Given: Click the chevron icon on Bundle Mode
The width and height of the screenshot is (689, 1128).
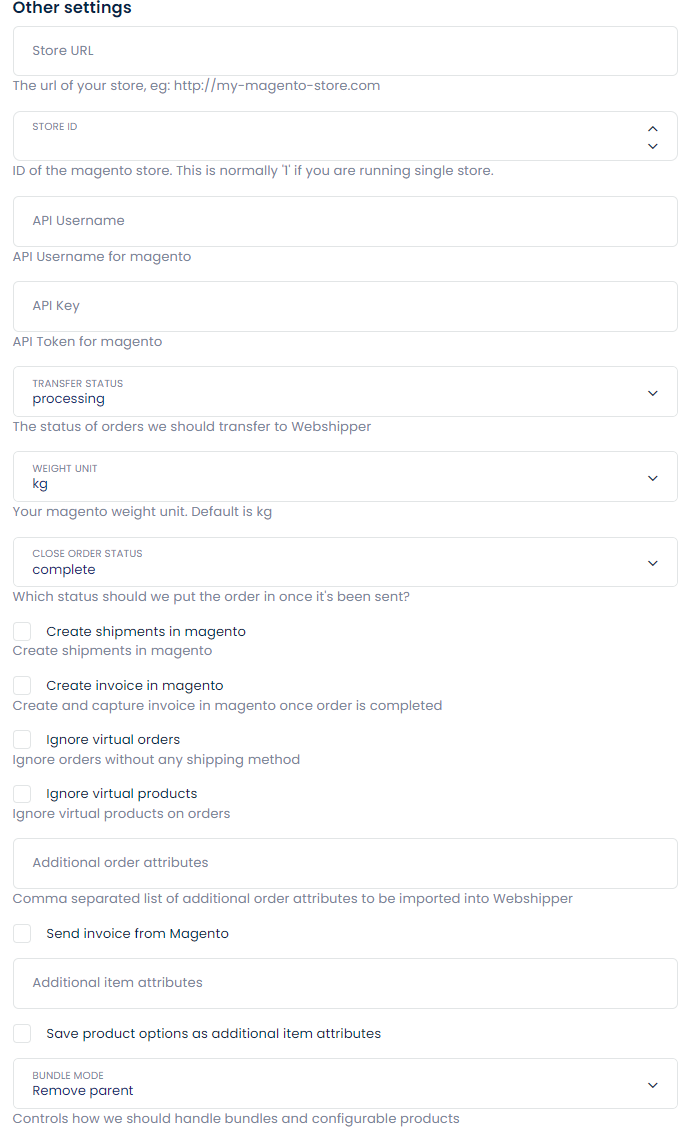Looking at the screenshot, I should click(653, 1085).
